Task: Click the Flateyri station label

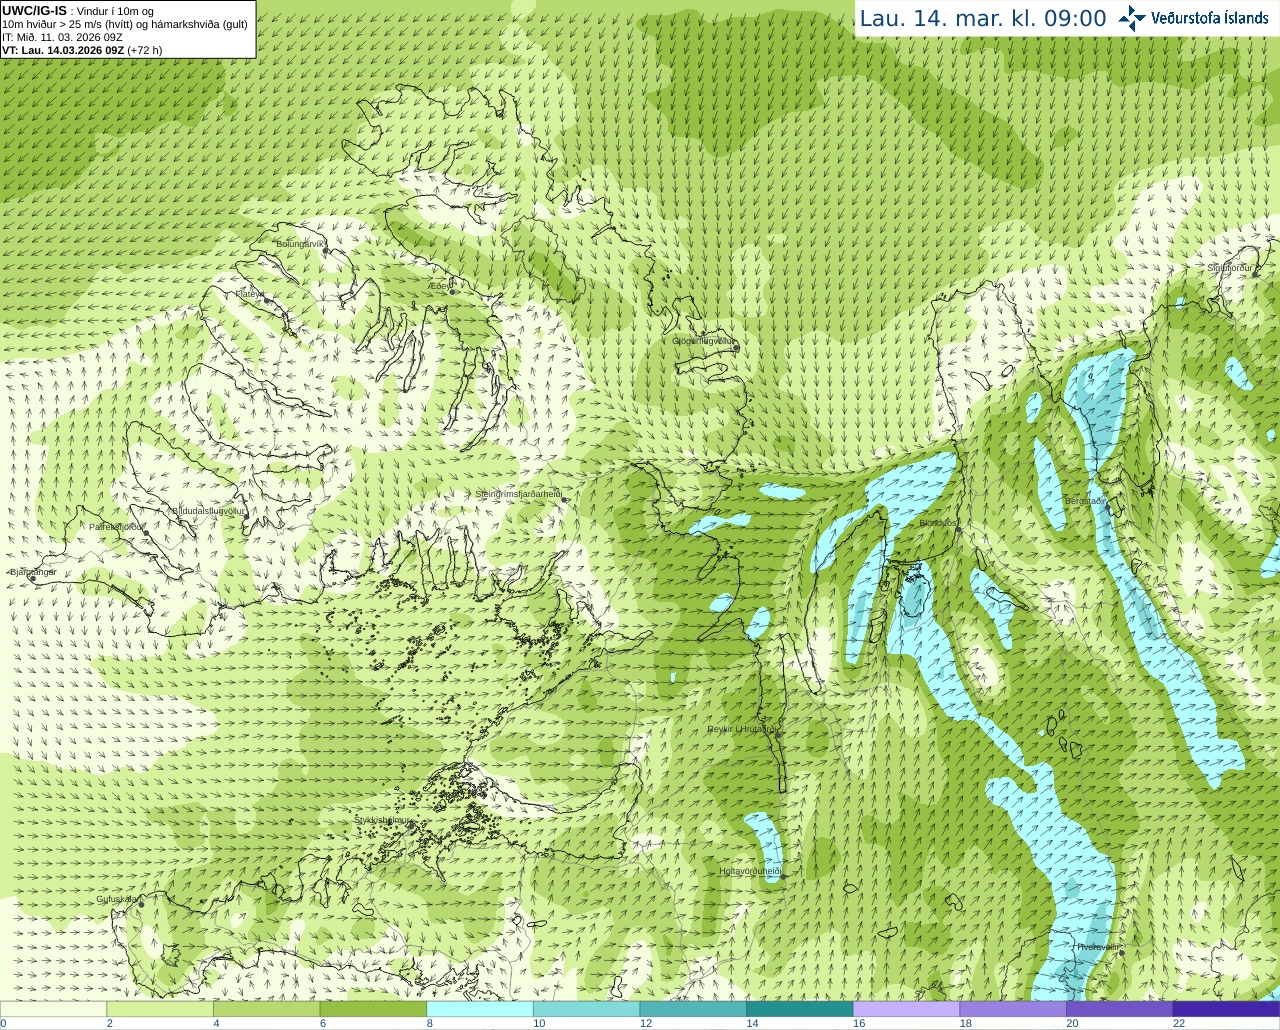Action: [250, 294]
